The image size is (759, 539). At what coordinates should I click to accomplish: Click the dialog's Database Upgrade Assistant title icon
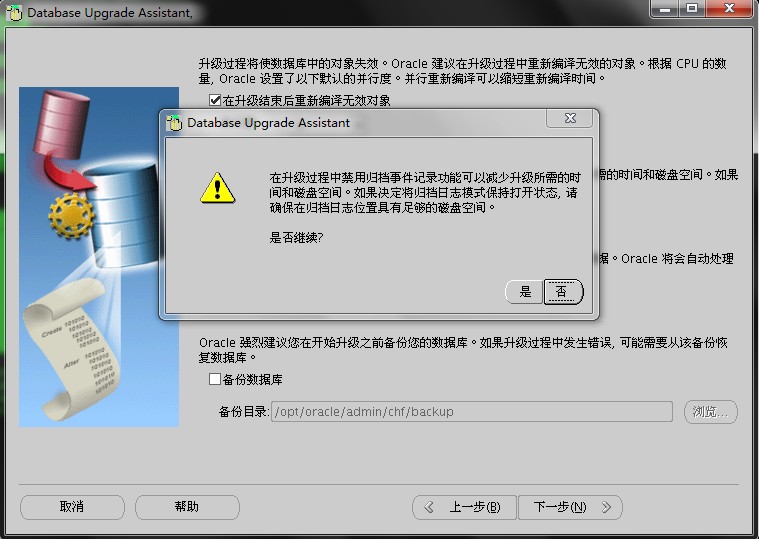point(174,123)
